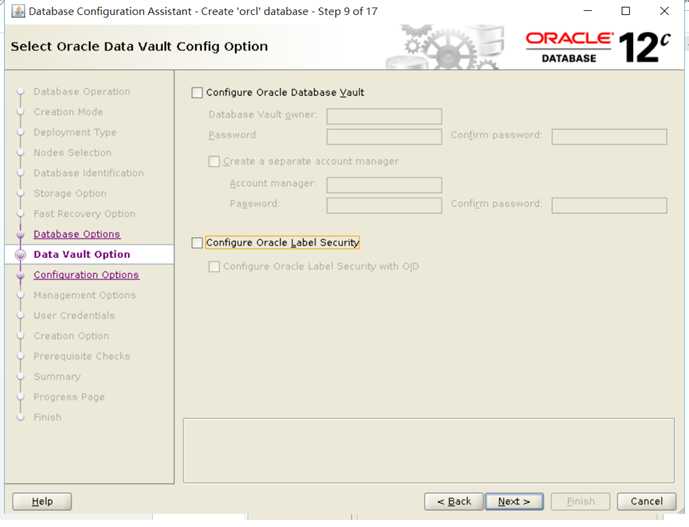689x527 pixels.
Task: Click the Help button
Action: (x=42, y=502)
